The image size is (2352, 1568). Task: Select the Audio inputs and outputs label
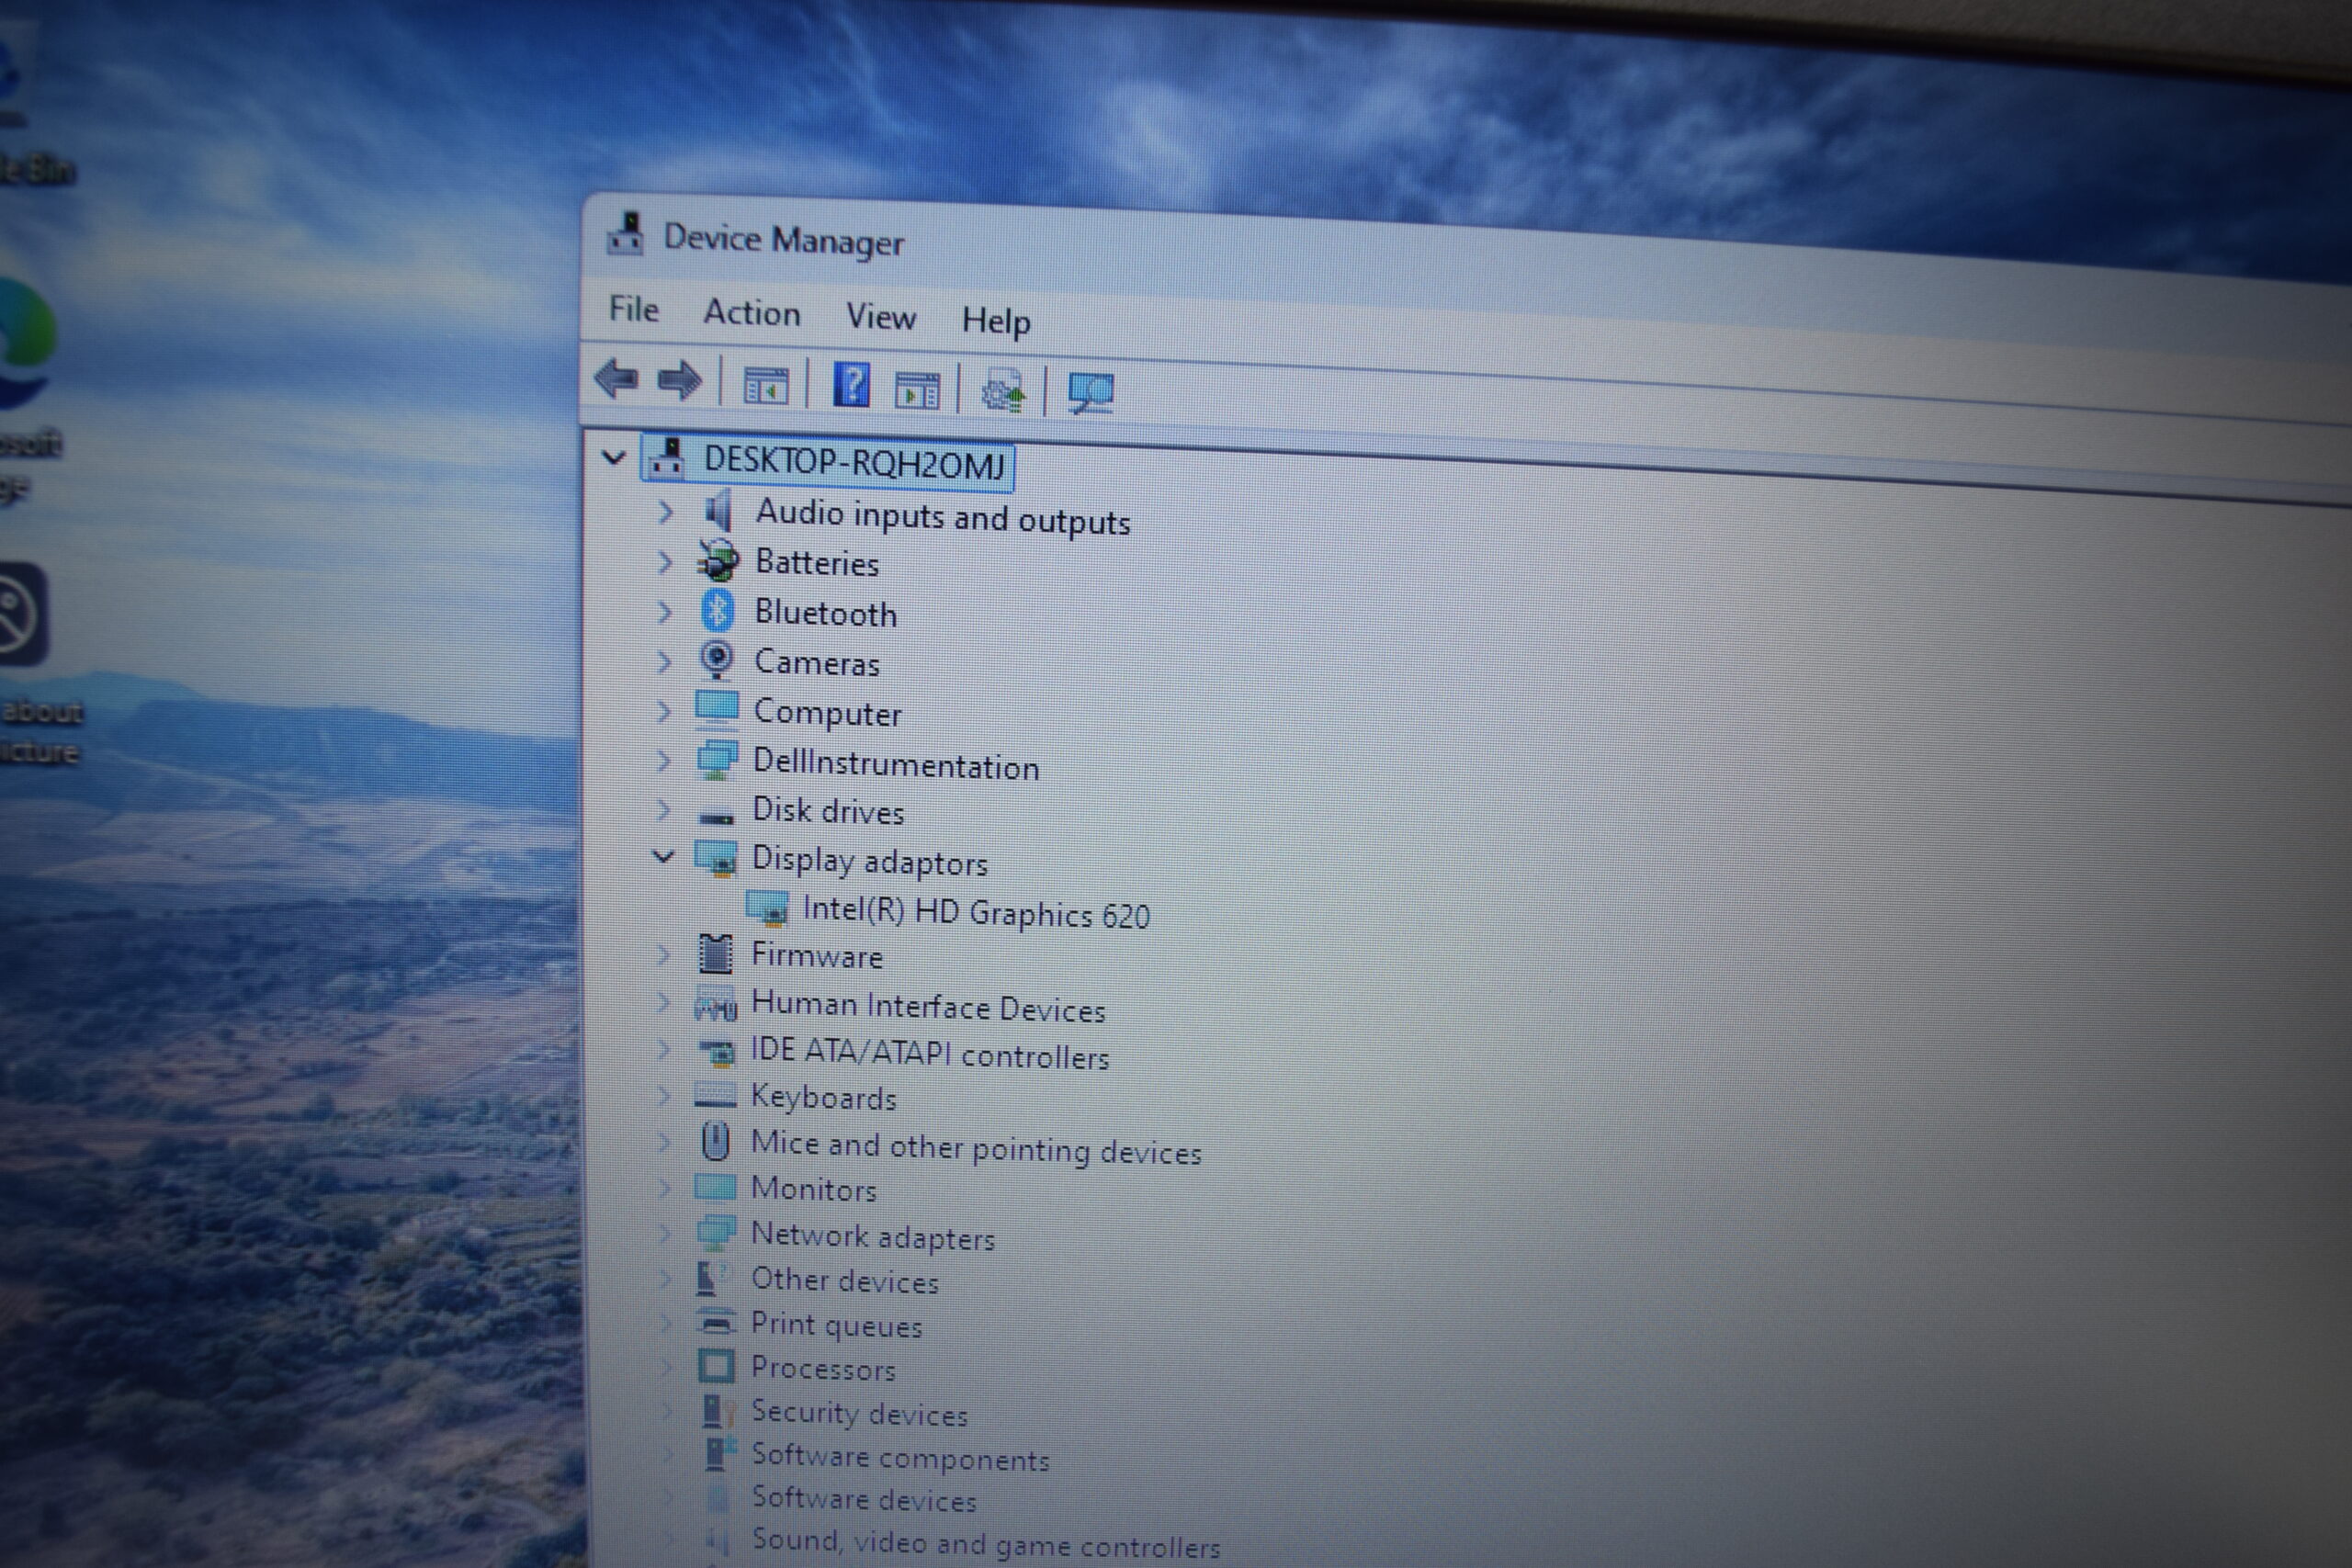pos(942,518)
